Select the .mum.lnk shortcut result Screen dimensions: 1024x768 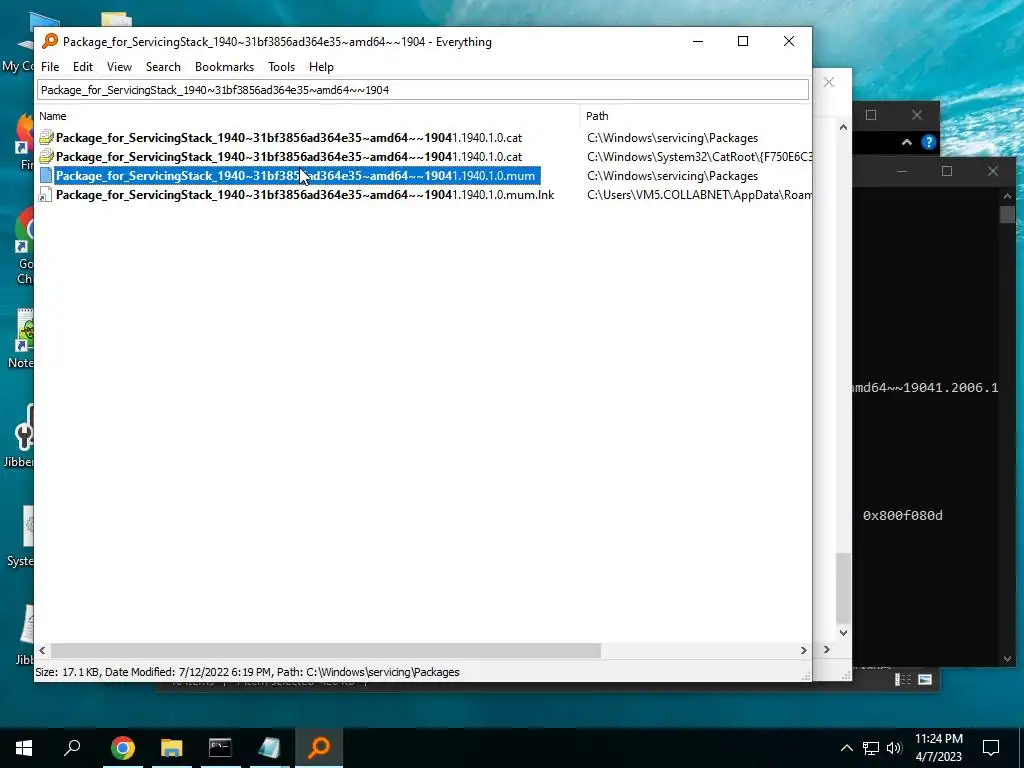click(x=305, y=195)
